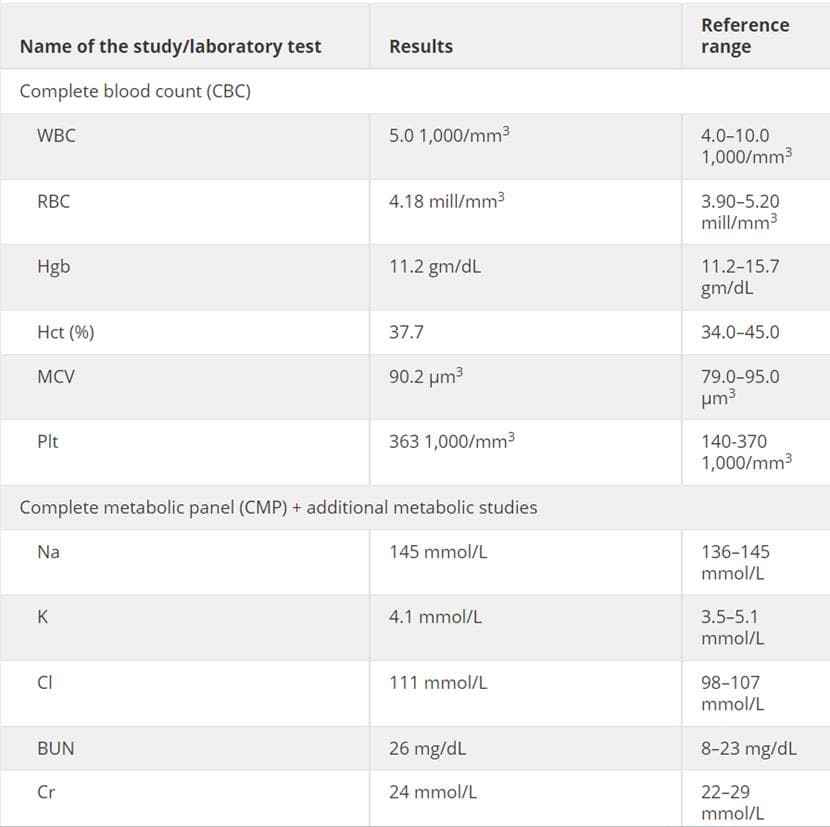830x827 pixels.
Task: Click the Reference range column header
Action: pyautogui.click(x=745, y=36)
